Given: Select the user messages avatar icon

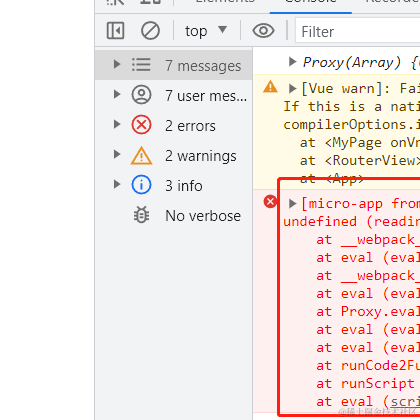Looking at the screenshot, I should coord(141,95).
